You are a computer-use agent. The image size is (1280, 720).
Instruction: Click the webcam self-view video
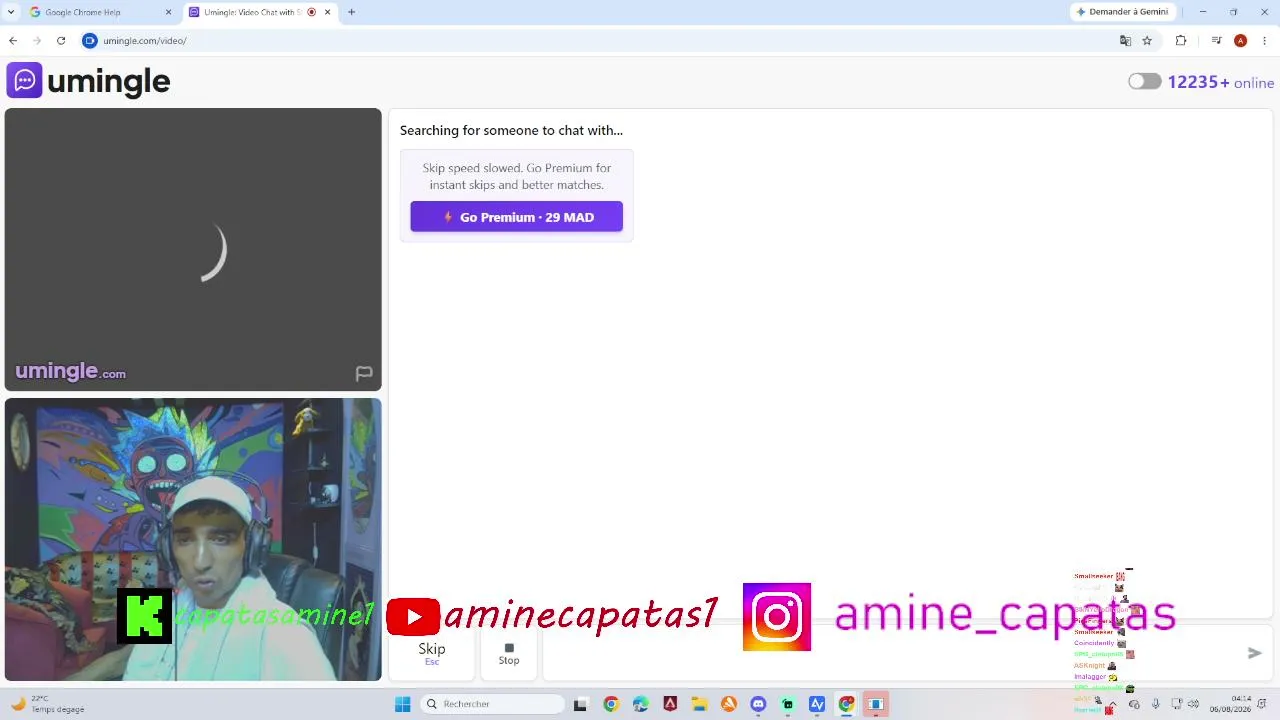pos(193,540)
